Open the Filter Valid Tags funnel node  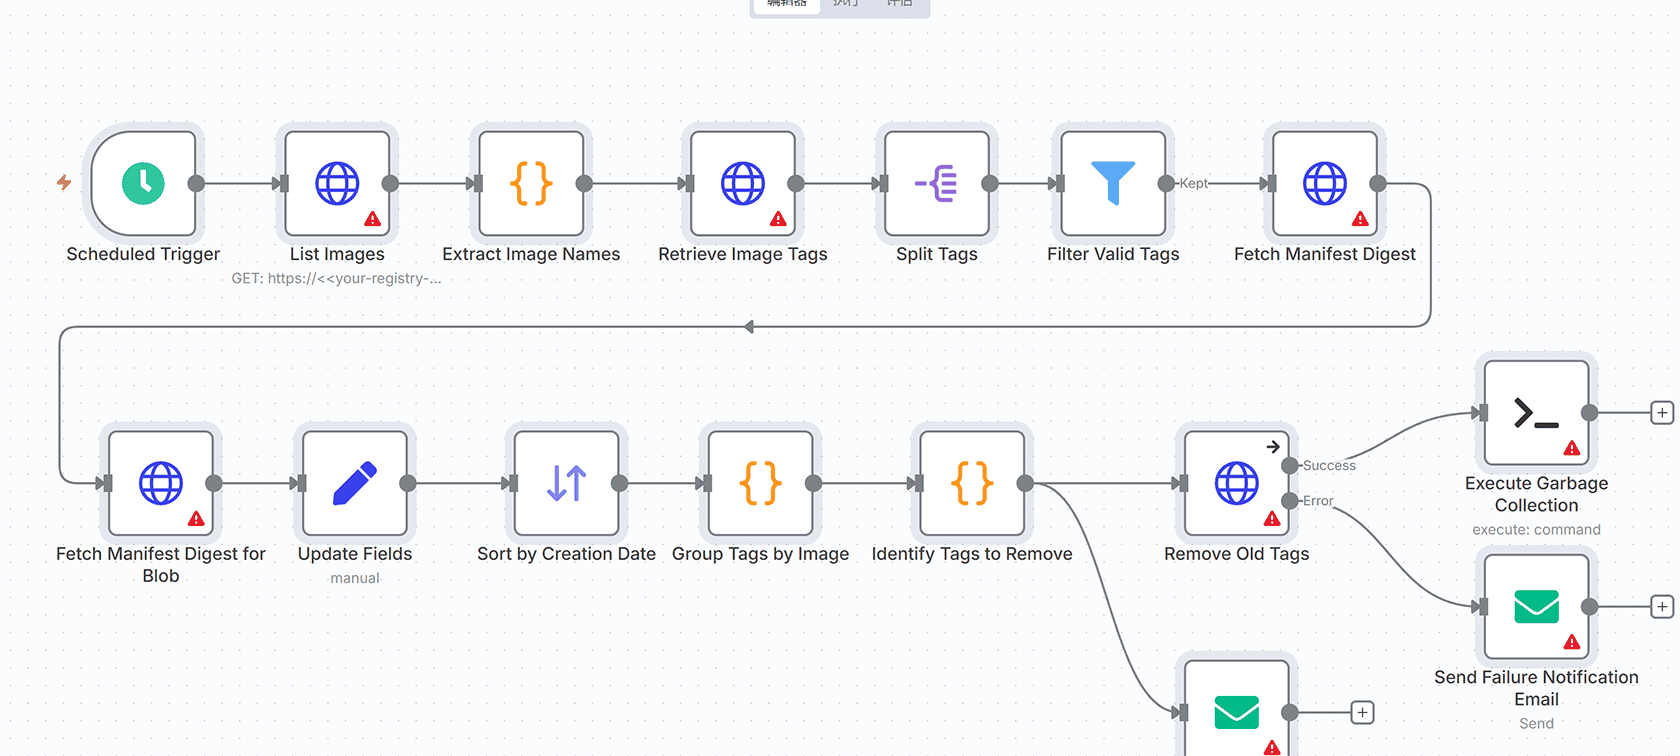pyautogui.click(x=1112, y=183)
